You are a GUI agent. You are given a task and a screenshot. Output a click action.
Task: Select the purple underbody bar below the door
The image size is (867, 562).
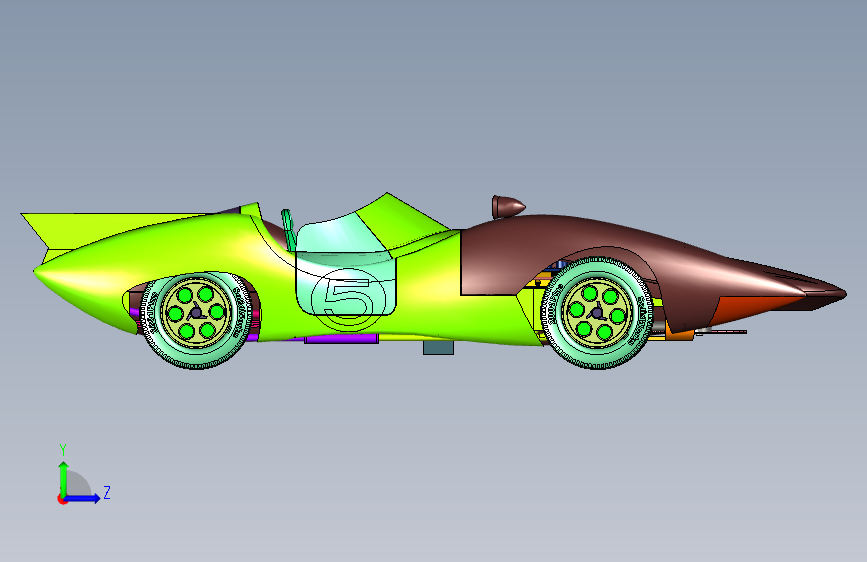(341, 339)
